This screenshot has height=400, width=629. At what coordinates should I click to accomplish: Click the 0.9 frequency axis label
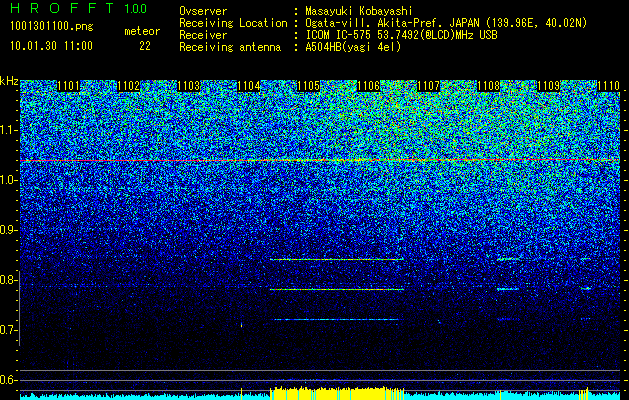click(9, 230)
